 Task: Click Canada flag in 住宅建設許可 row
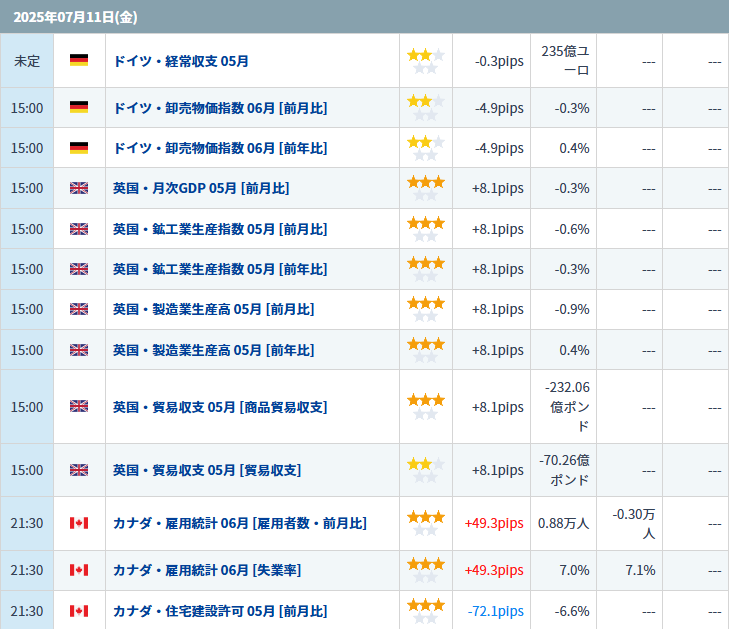click(x=79, y=611)
